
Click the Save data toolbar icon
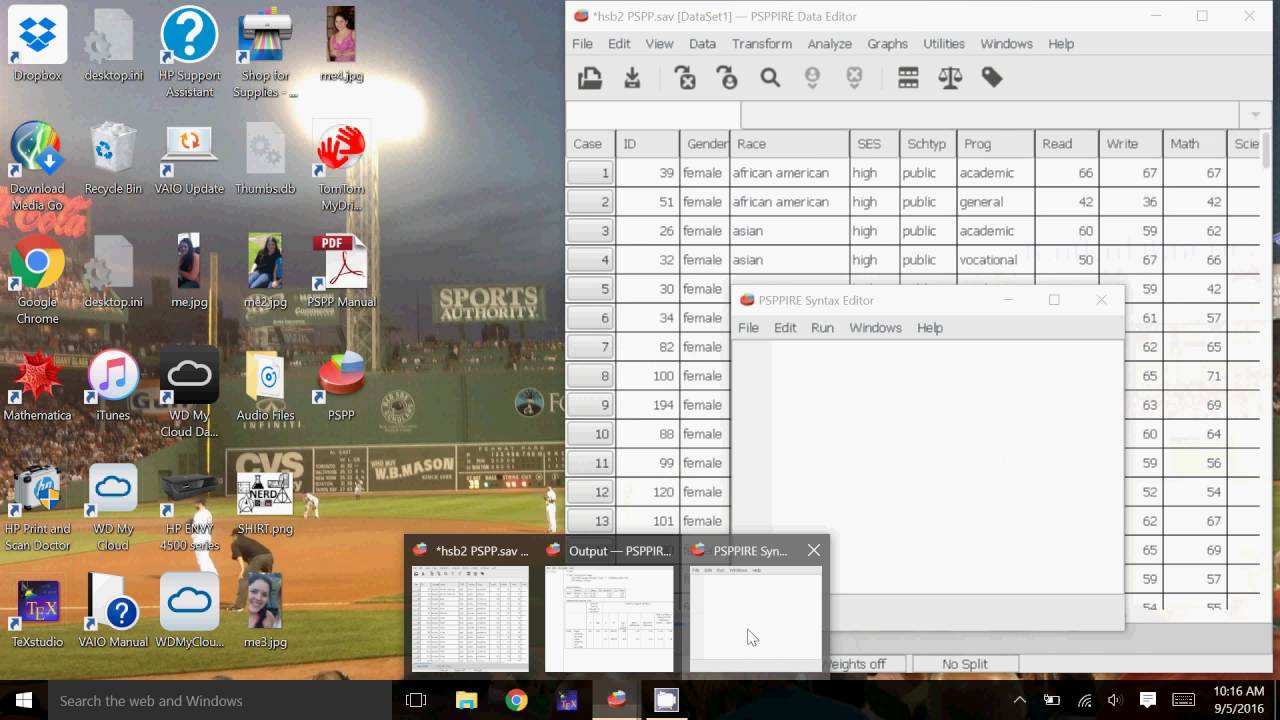[x=632, y=78]
